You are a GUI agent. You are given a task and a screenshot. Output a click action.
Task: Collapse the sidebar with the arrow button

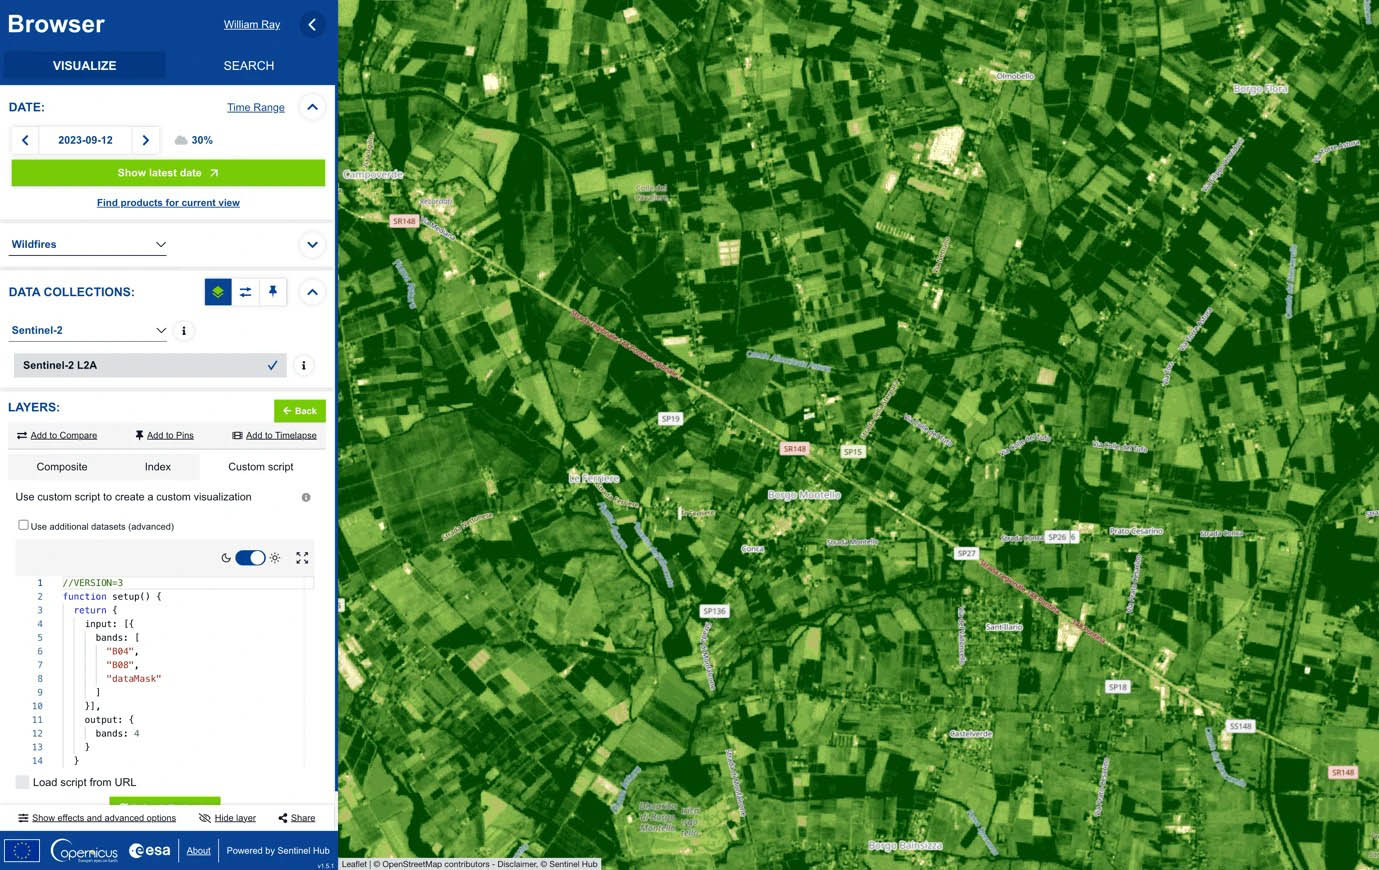(312, 25)
